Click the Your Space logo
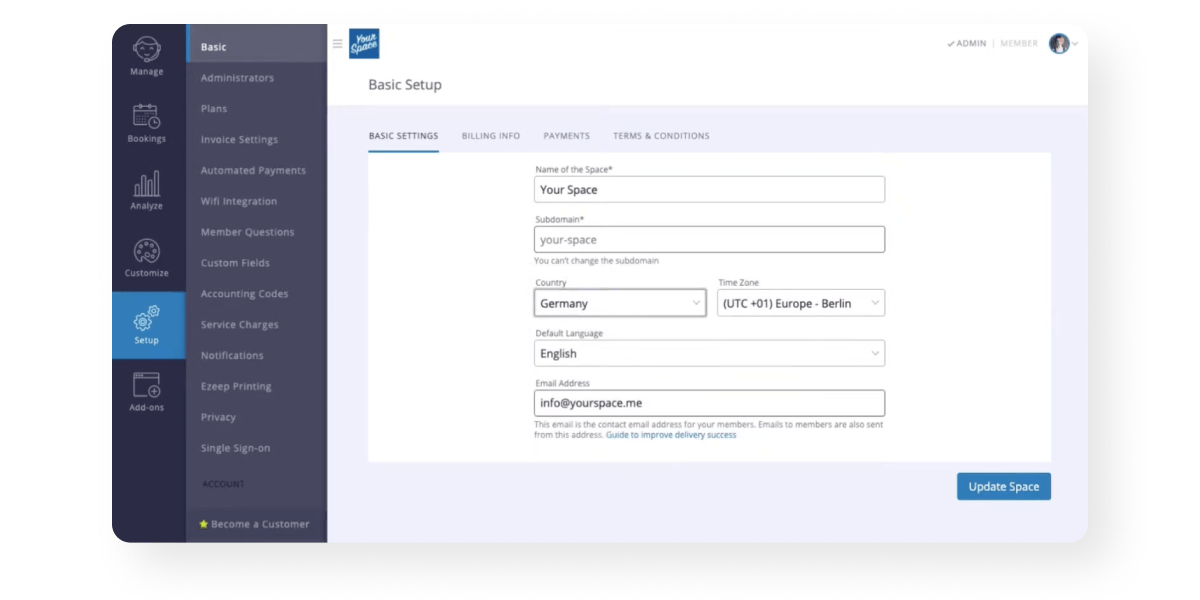1200x600 pixels. (x=364, y=44)
